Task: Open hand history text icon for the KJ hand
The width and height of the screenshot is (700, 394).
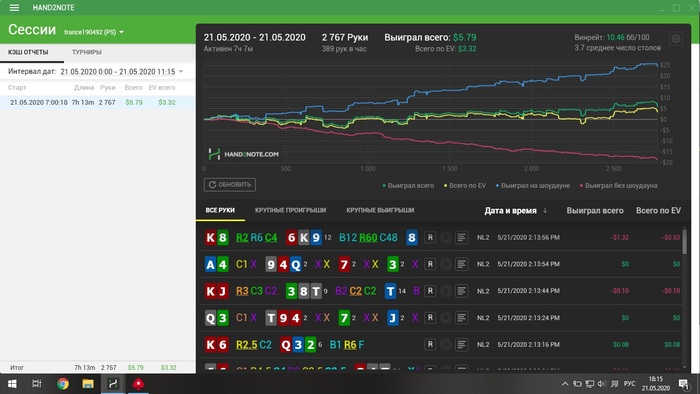Action: [462, 291]
